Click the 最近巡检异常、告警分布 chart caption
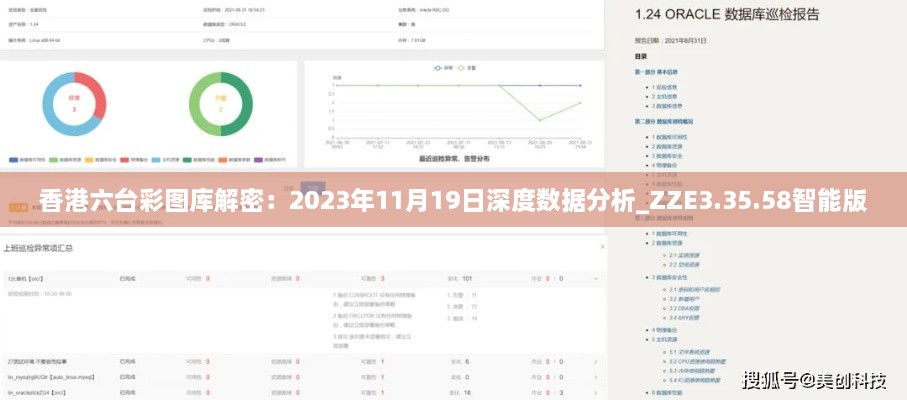The image size is (907, 400). (454, 158)
